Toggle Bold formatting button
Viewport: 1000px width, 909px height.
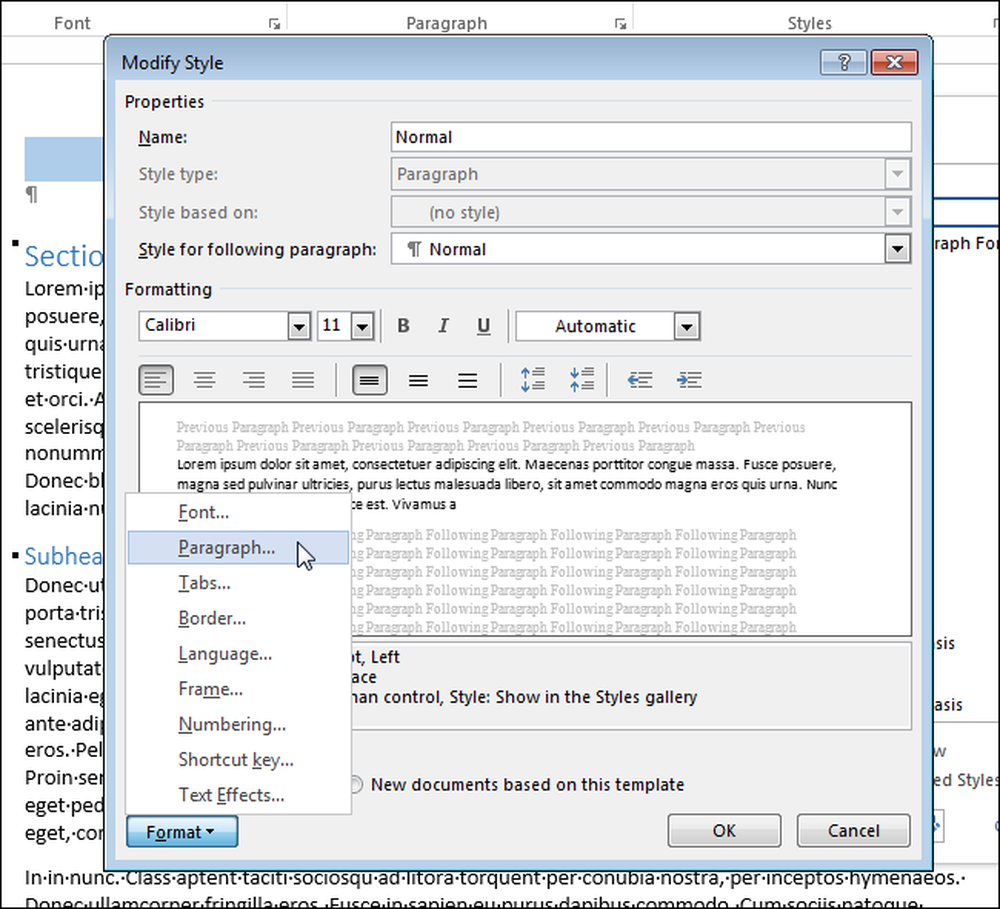pyautogui.click(x=403, y=326)
